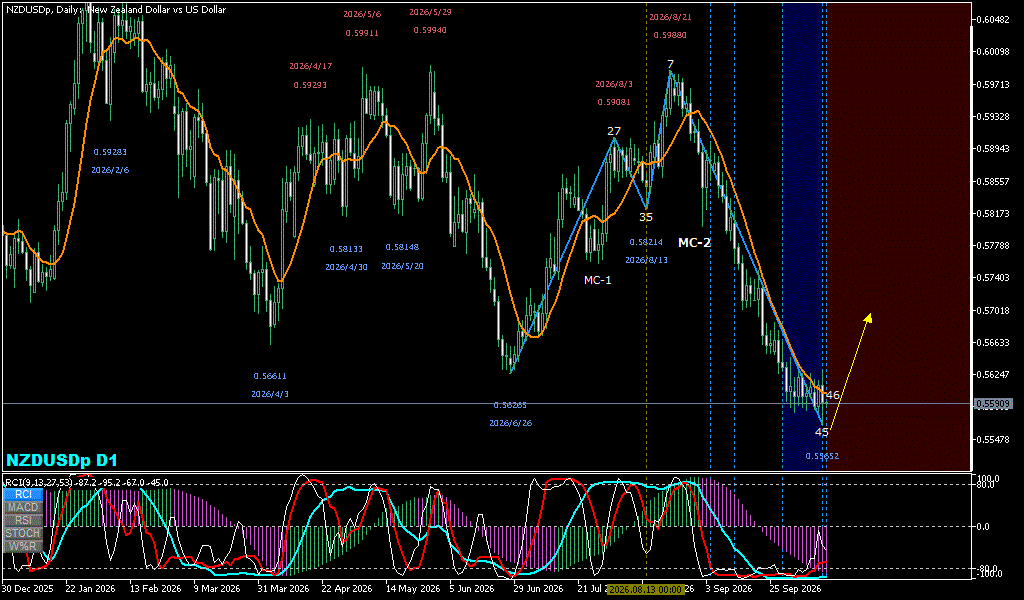This screenshot has width=1024, height=600.
Task: Click the wave count label '27'
Action: [x=614, y=131]
